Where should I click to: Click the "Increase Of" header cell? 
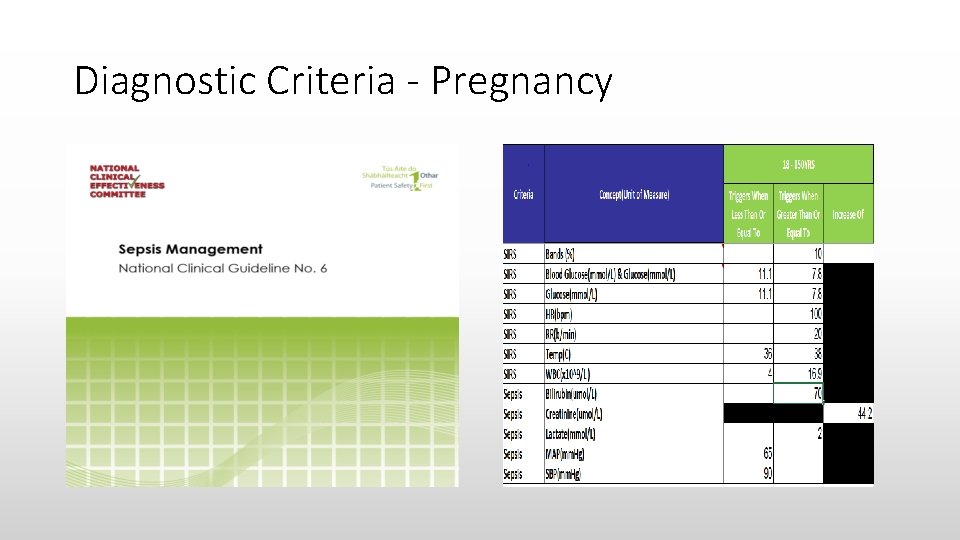849,214
